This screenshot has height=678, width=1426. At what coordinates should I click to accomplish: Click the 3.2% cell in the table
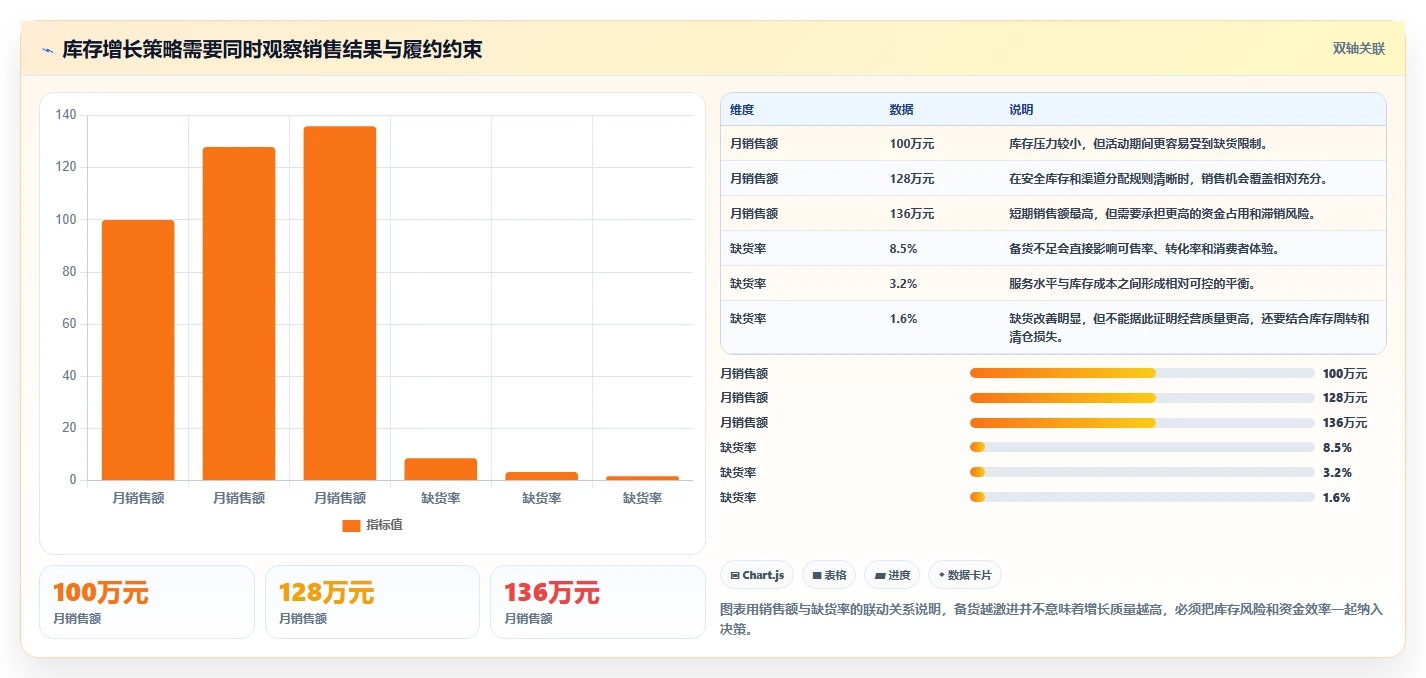(903, 283)
